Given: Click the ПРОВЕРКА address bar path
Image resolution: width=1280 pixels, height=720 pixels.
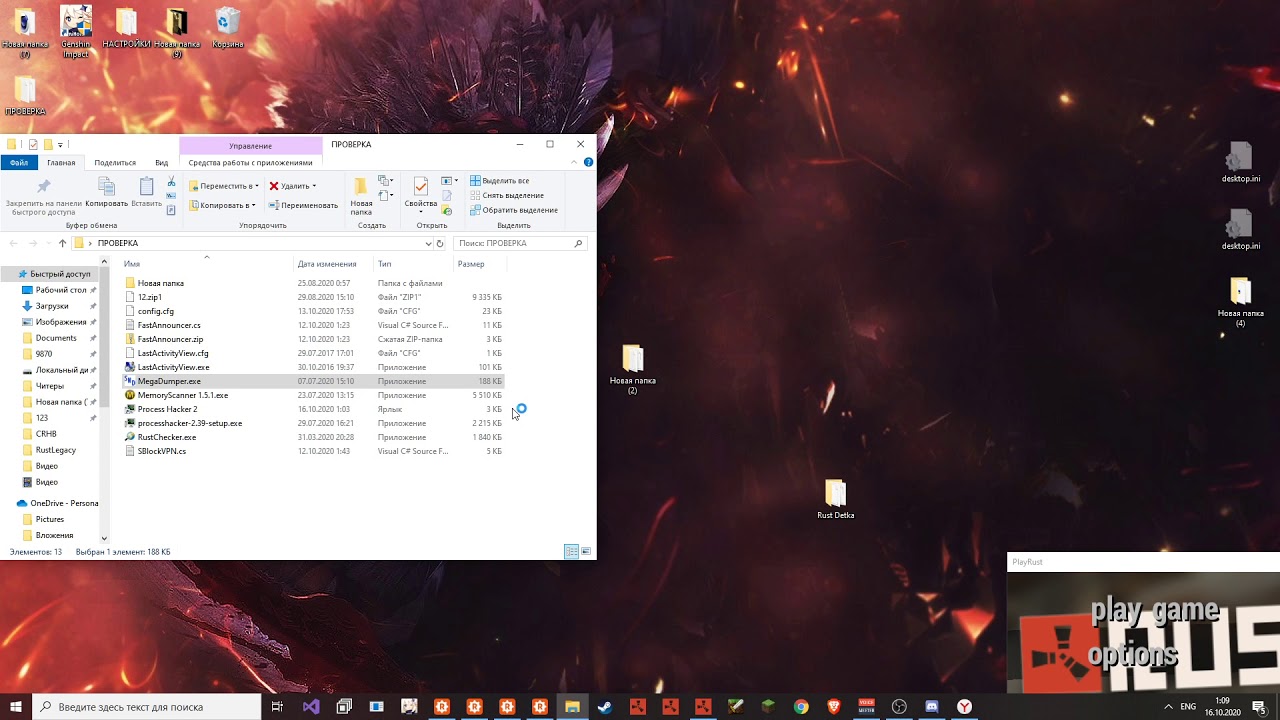Looking at the screenshot, I should click(118, 243).
